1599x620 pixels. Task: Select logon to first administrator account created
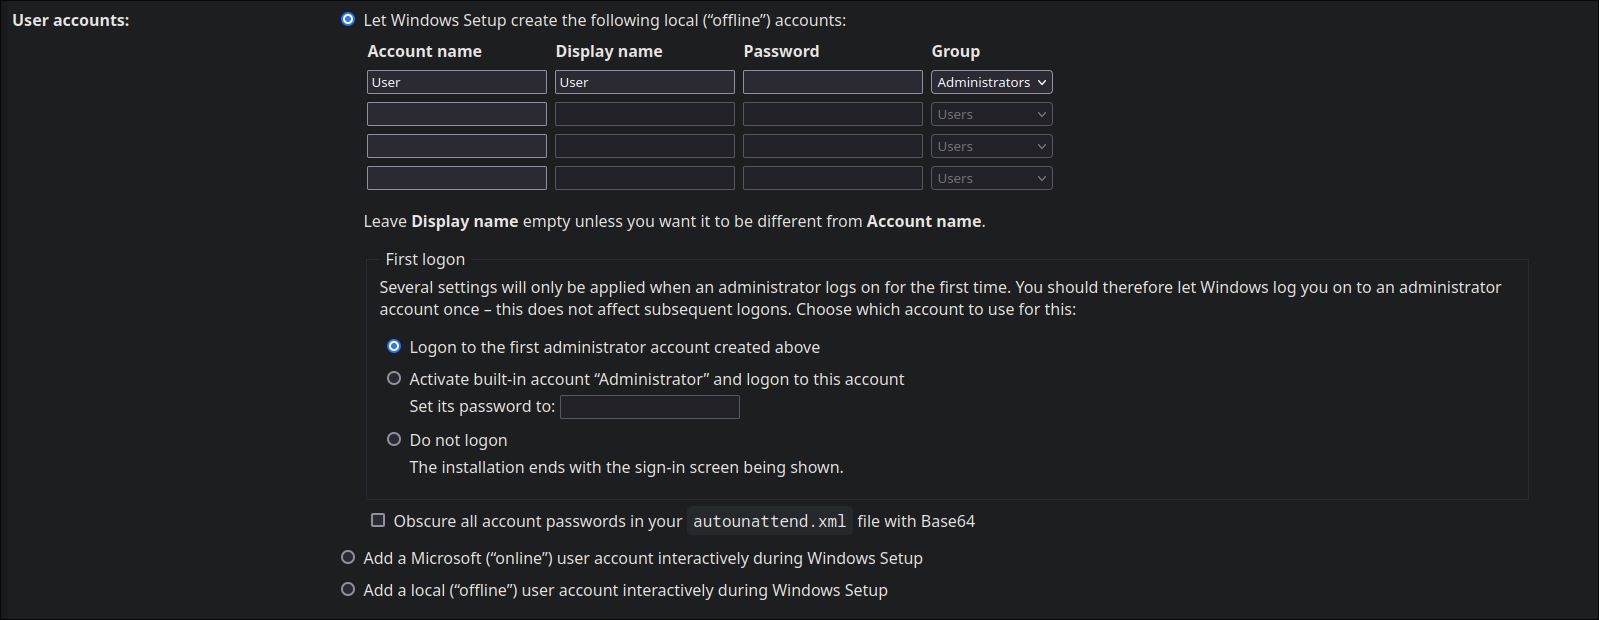tap(393, 346)
